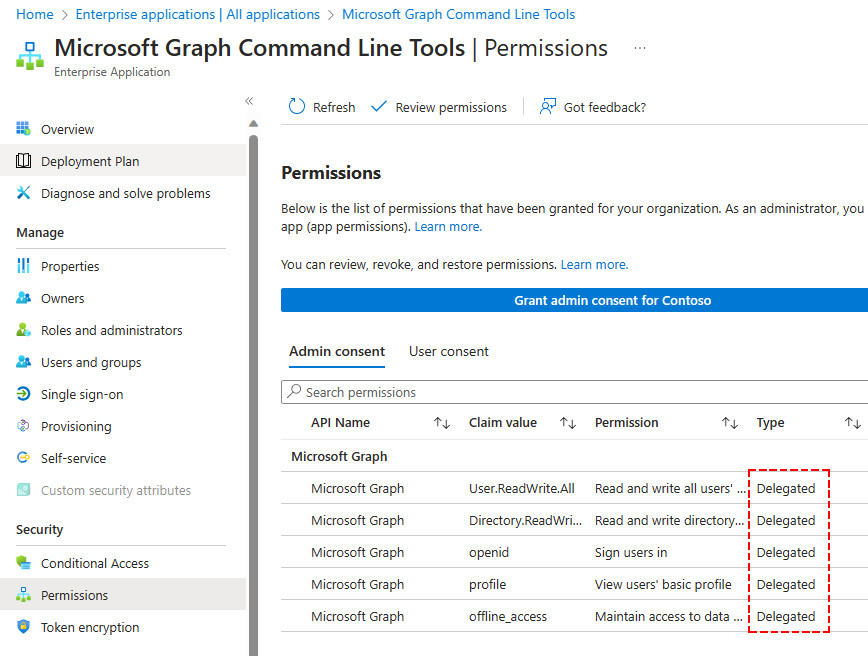Click the Refresh icon in the toolbar

(x=297, y=106)
